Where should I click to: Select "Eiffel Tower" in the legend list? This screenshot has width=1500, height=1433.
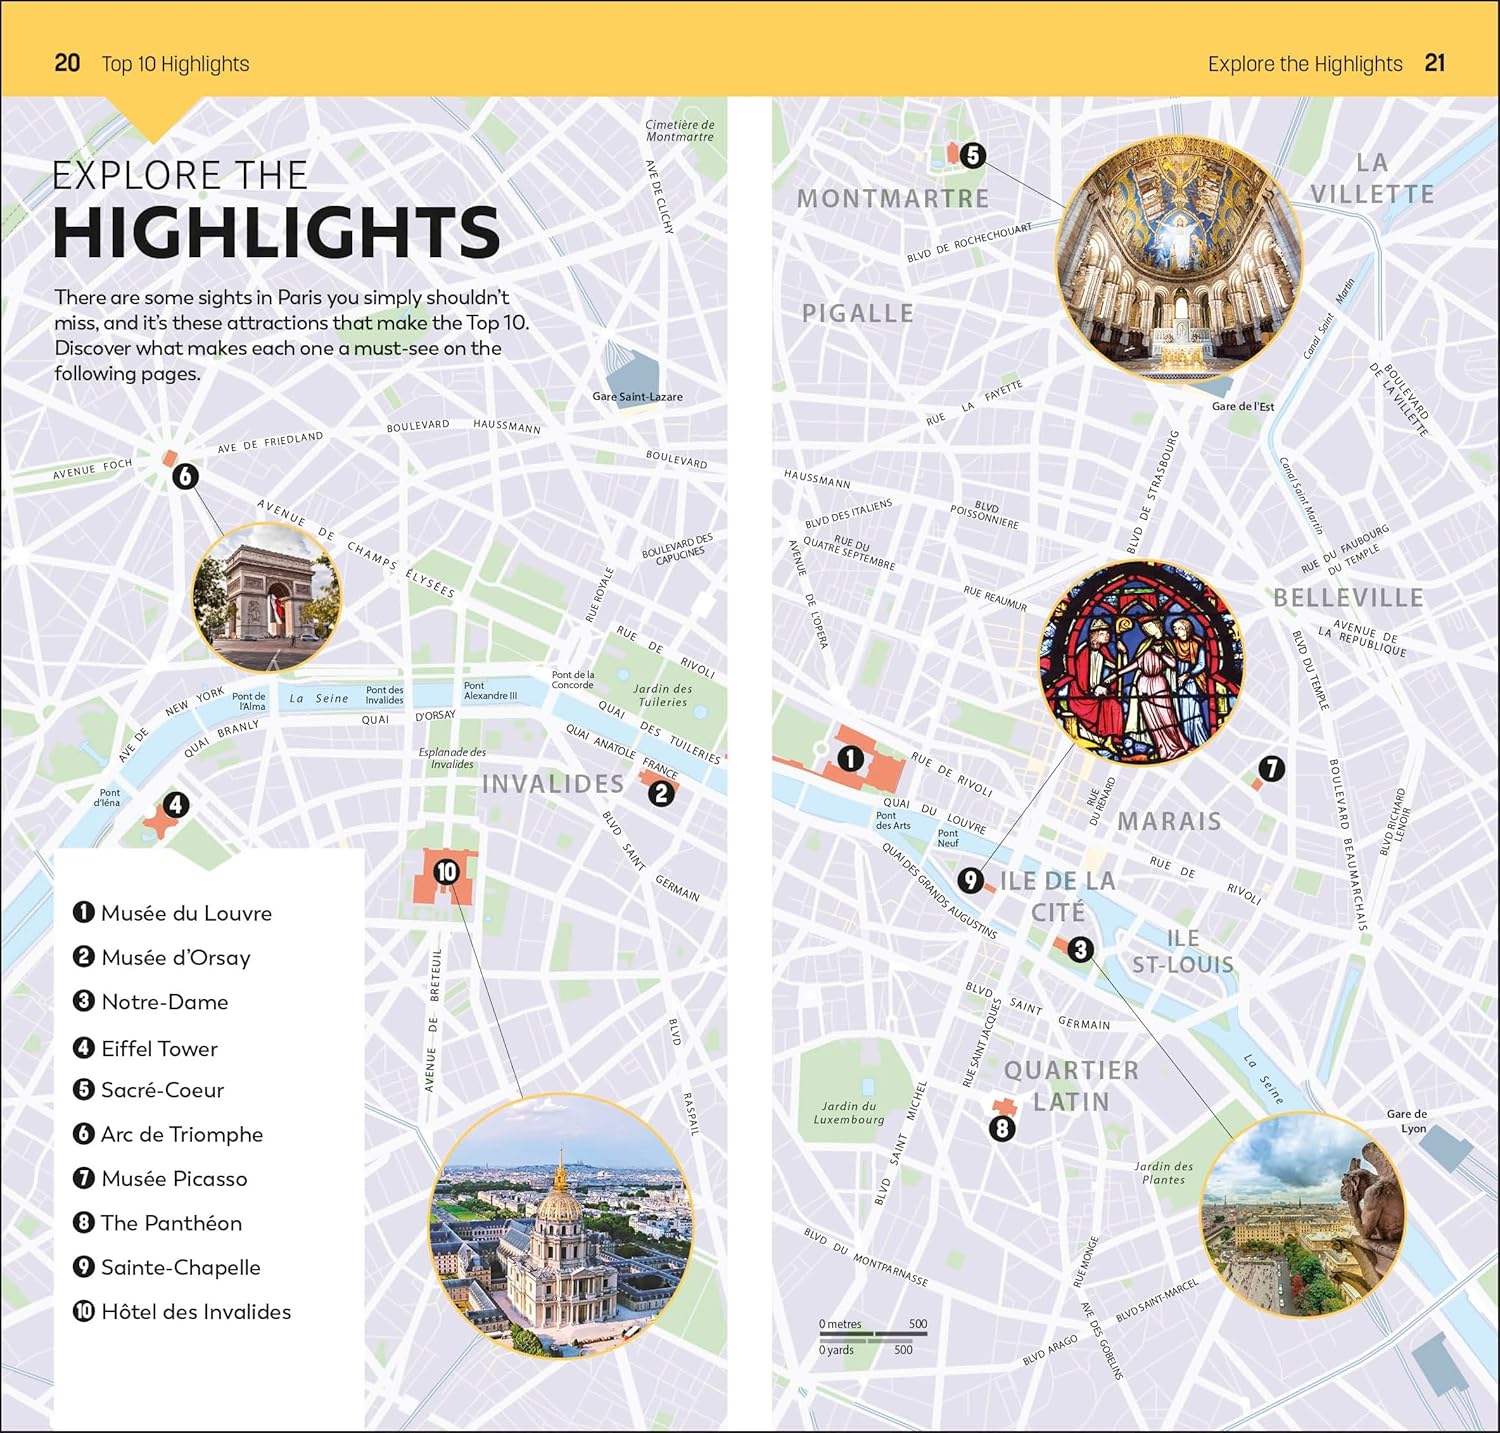point(159,1048)
